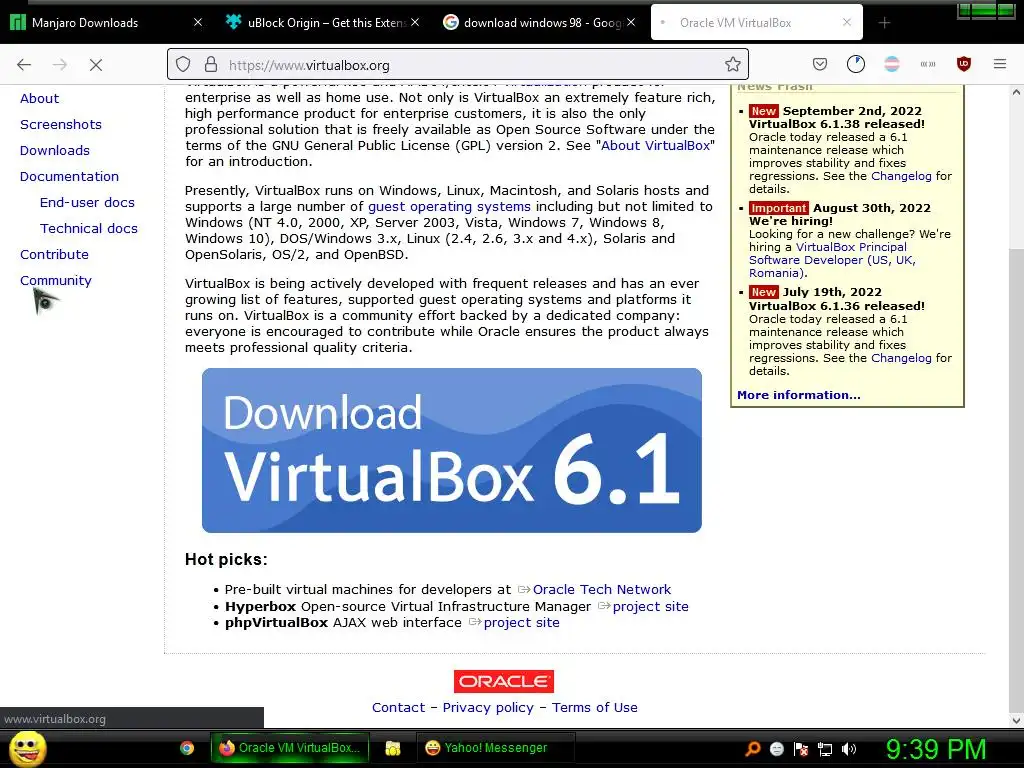Viewport: 1024px width, 768px height.
Task: Go back to the previous page
Action: pyautogui.click(x=24, y=65)
